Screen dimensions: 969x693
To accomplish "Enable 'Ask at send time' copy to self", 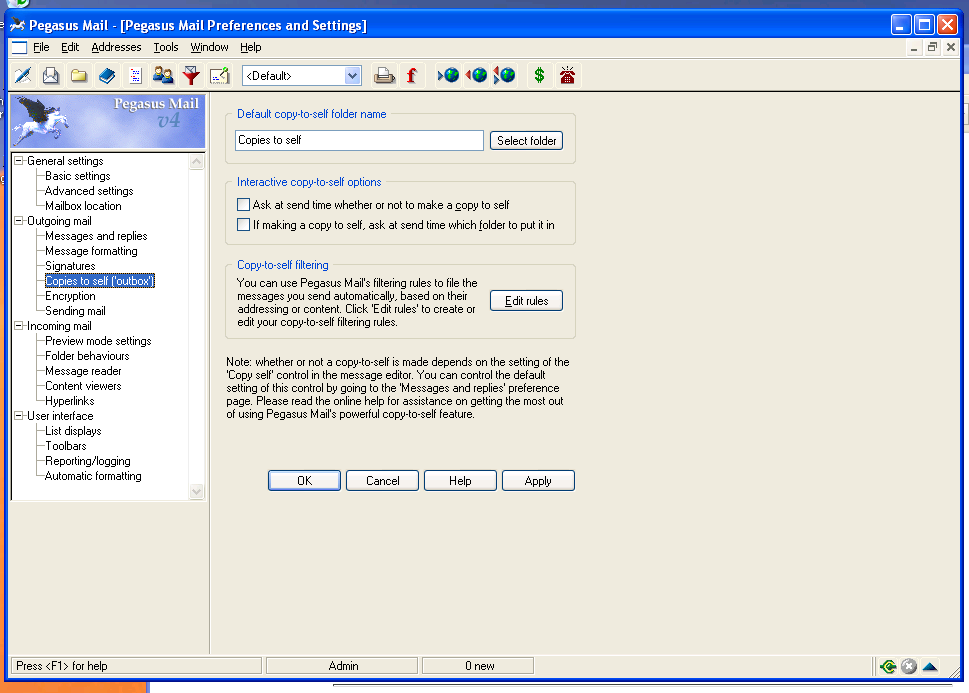I will [243, 205].
